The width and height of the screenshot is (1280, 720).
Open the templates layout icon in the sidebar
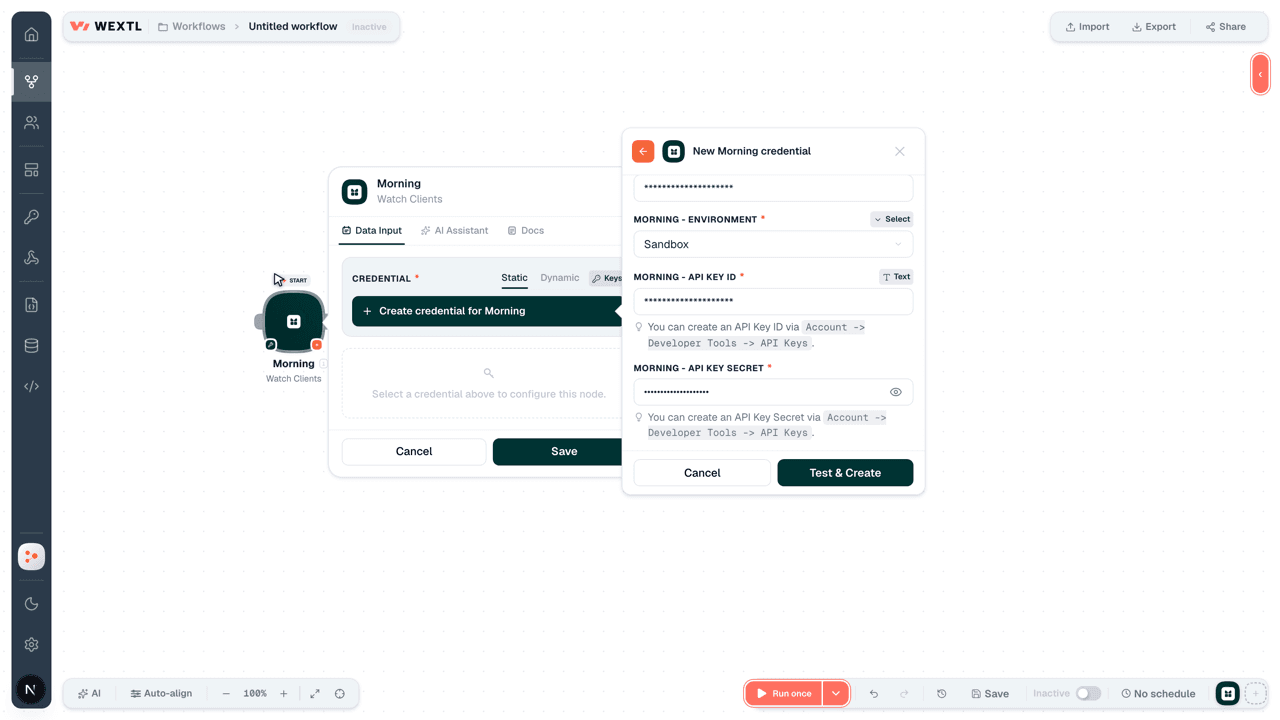pyautogui.click(x=31, y=170)
